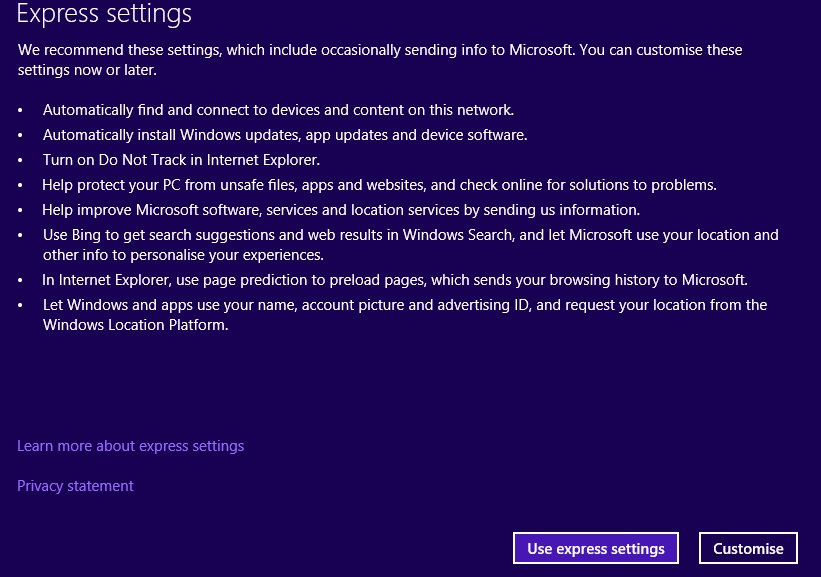Click 'other info to personalise your experiences' line
The width and height of the screenshot is (821, 577).
point(183,255)
